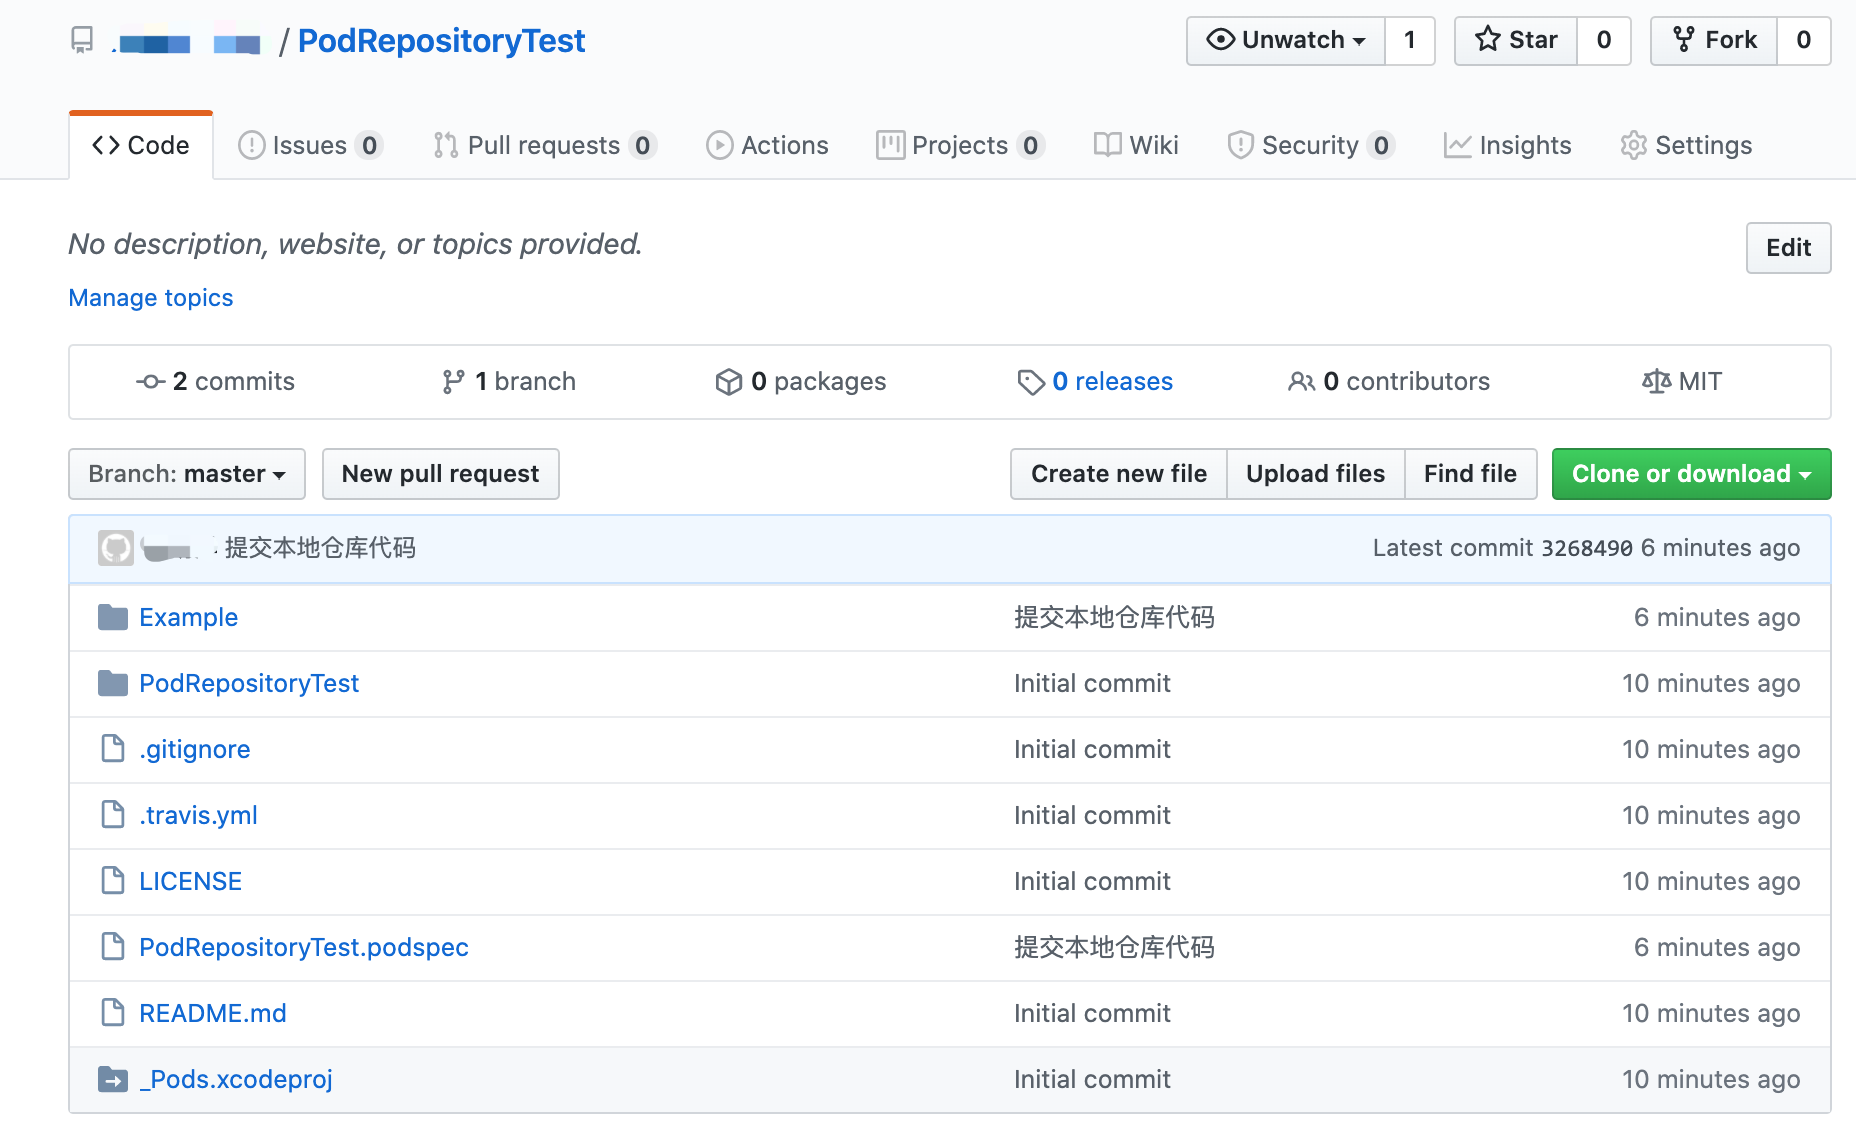Edit the repository description
This screenshot has height=1128, width=1856.
coord(1788,248)
